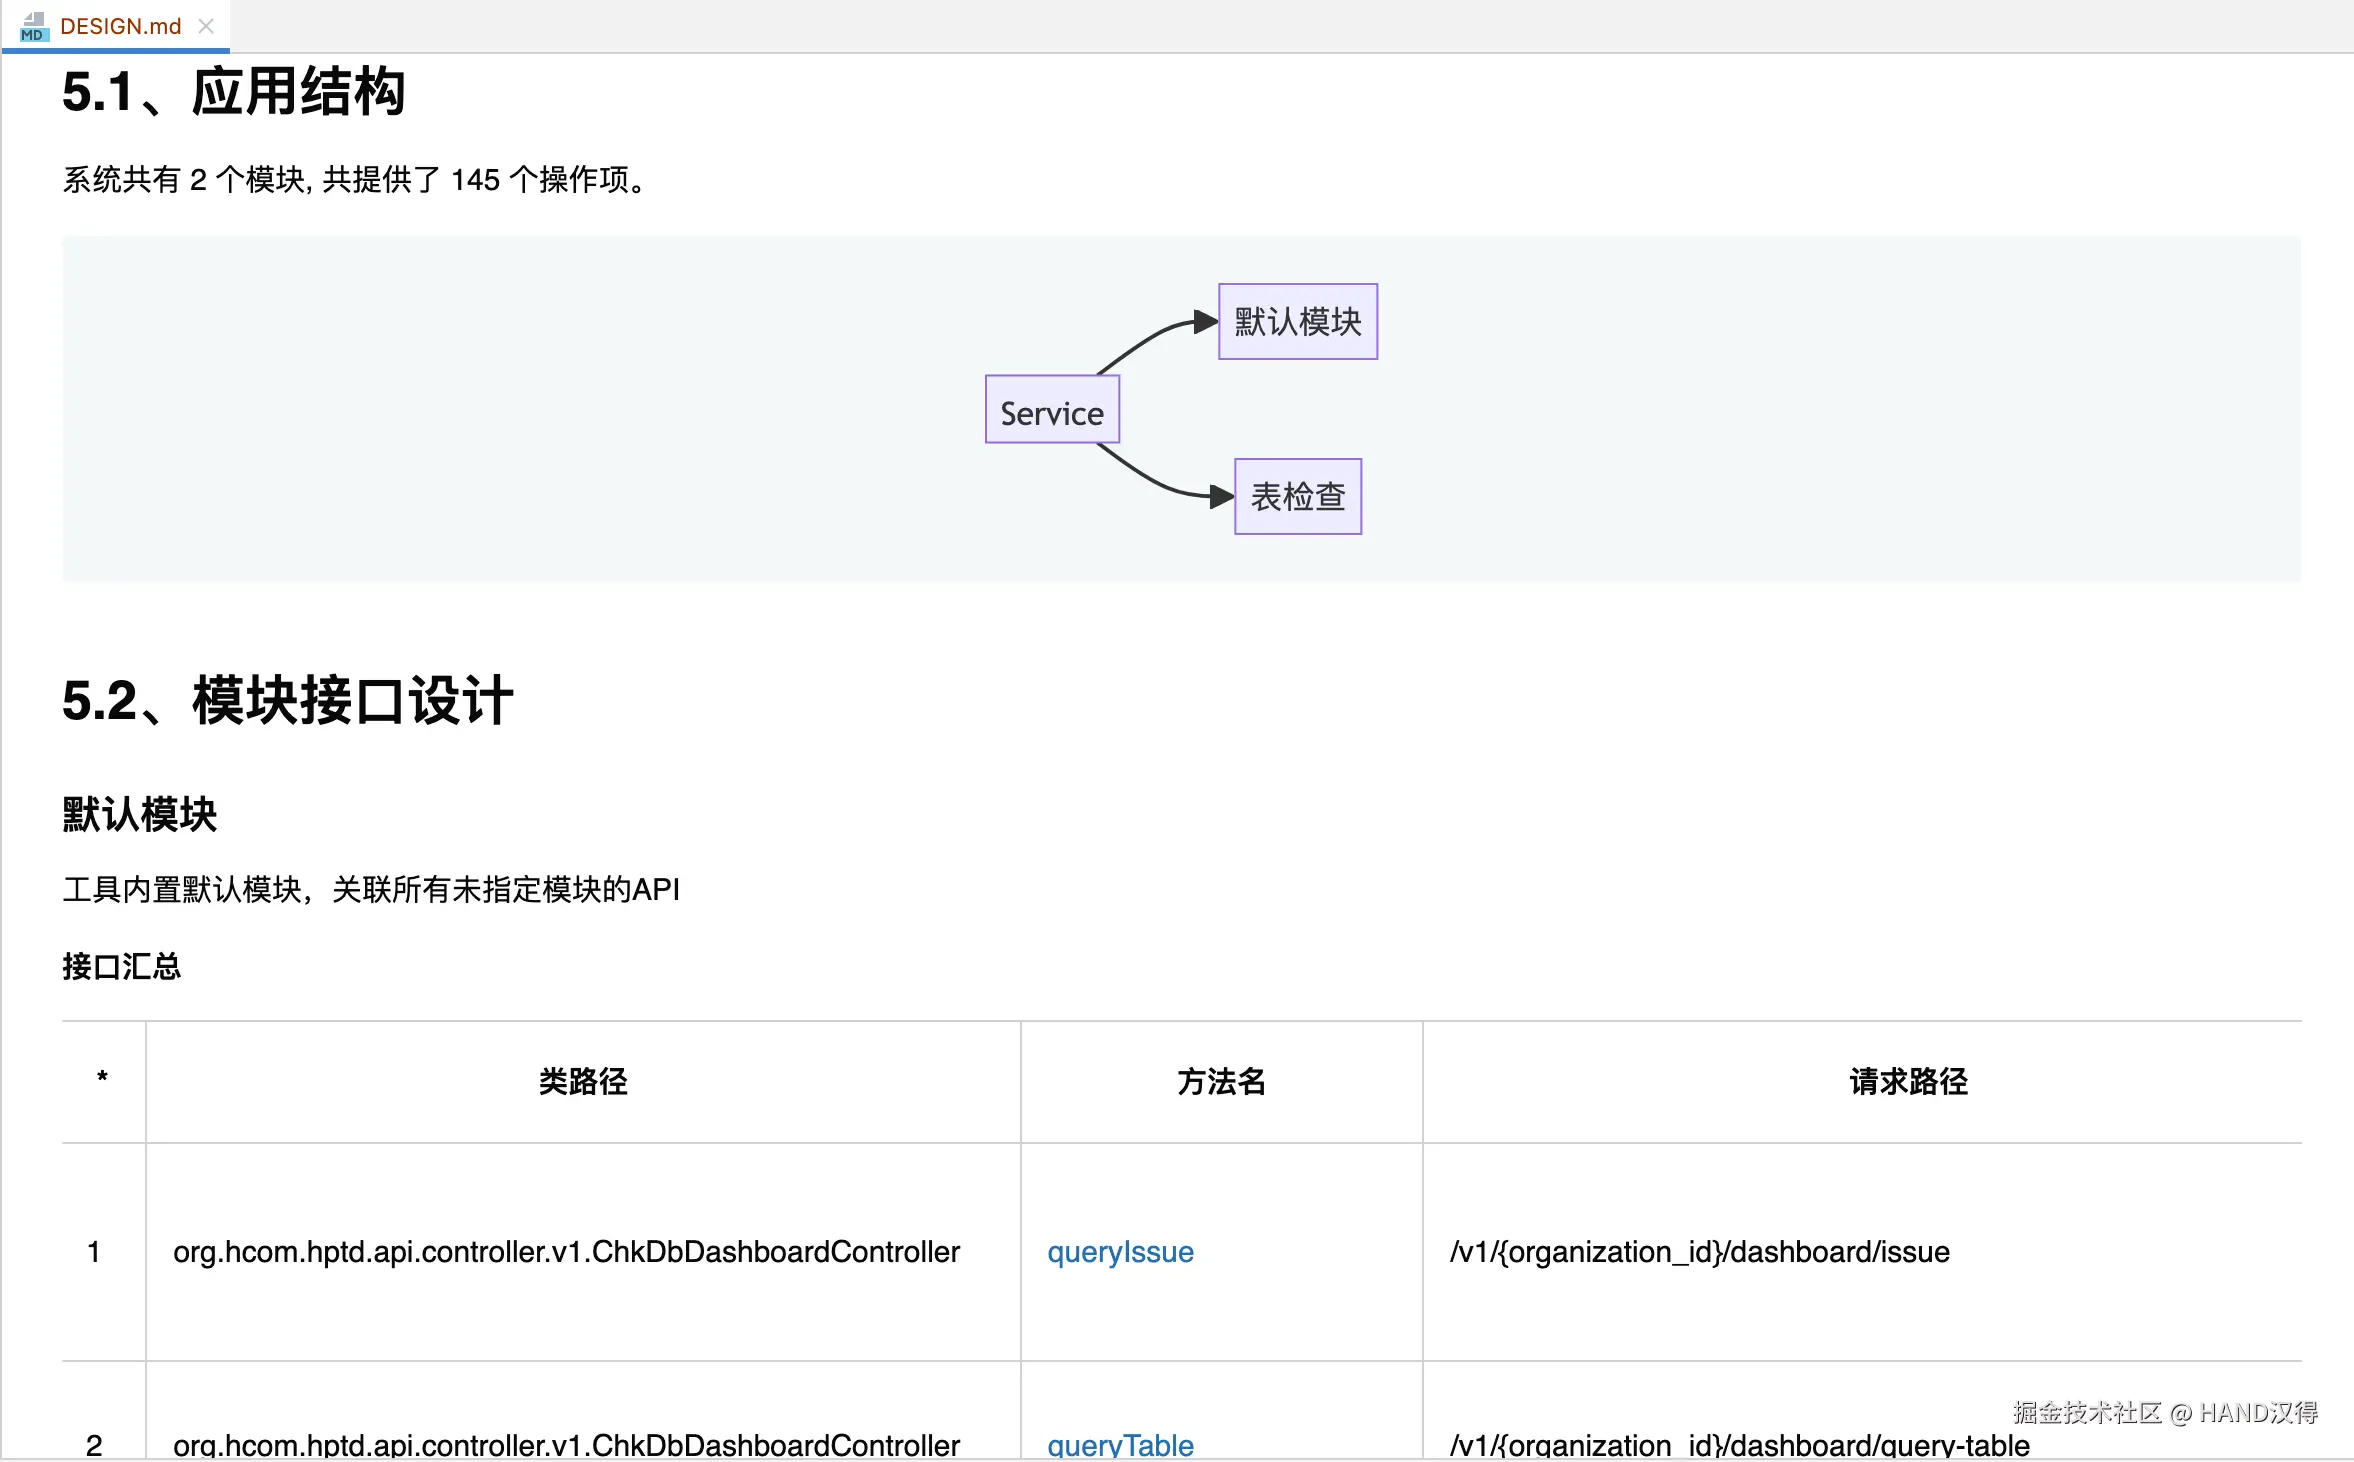
Task: Click the 5.1、应用结构 heading
Action: pos(233,92)
